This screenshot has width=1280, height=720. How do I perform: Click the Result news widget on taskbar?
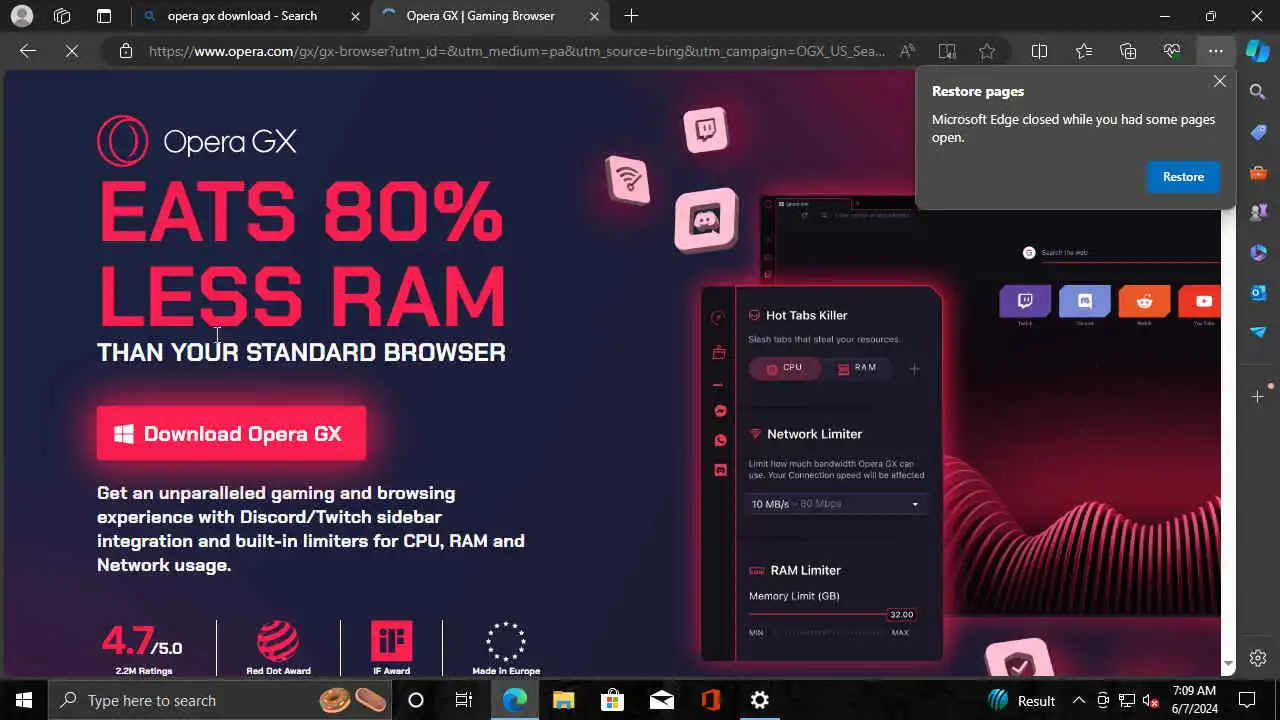tap(1021, 700)
